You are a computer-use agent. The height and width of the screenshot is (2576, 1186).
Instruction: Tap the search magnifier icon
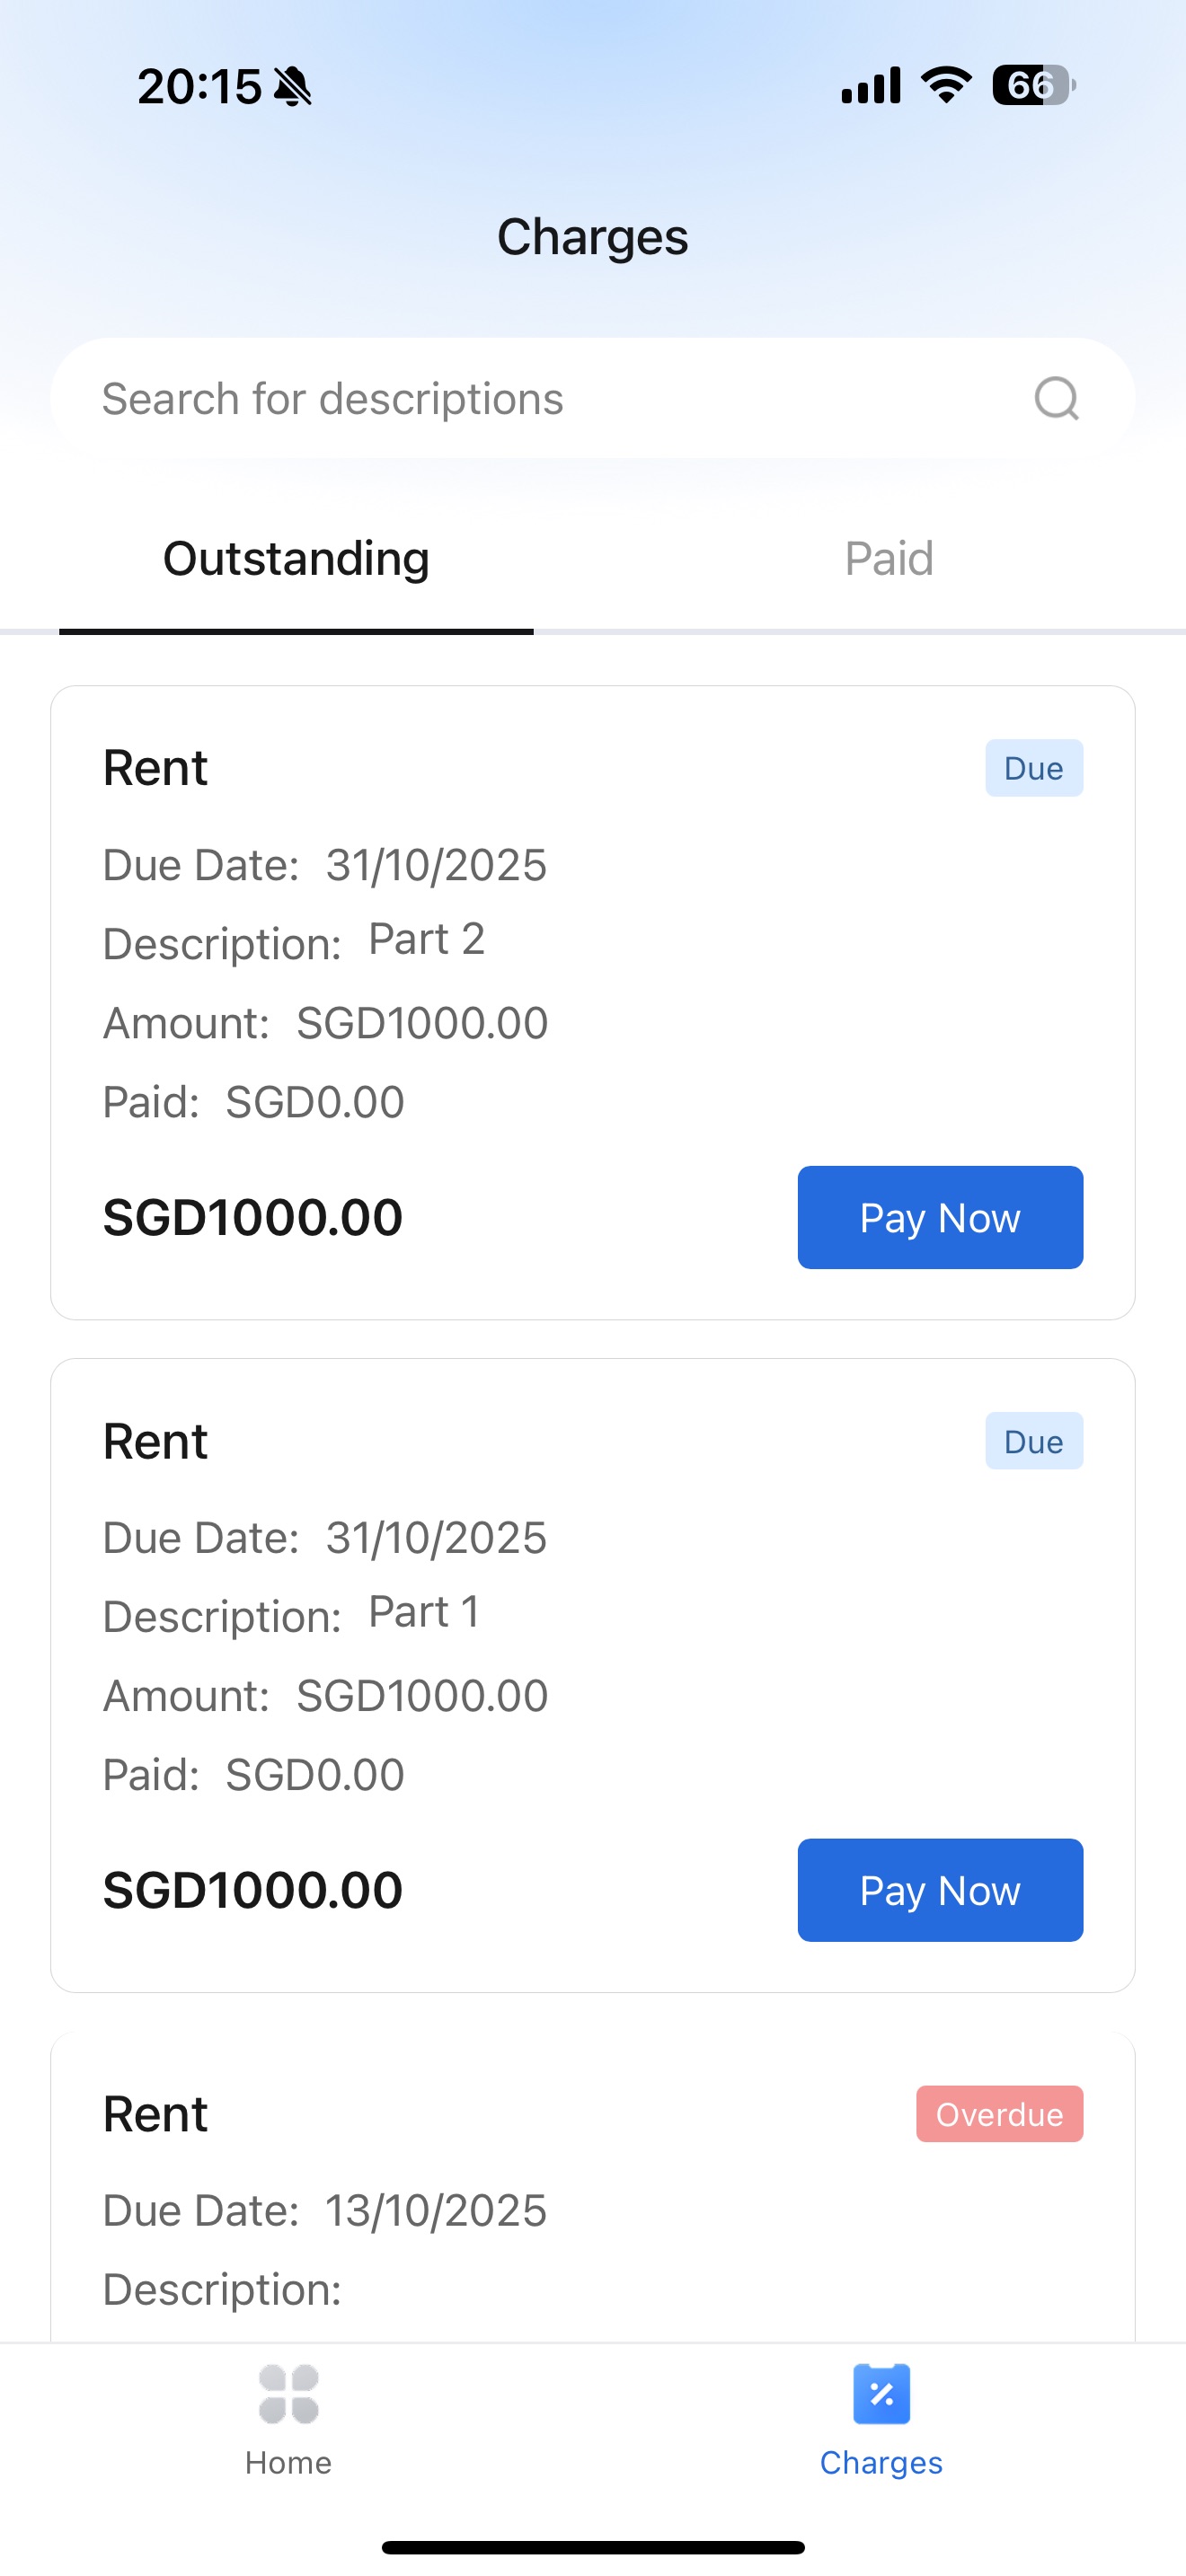[1056, 398]
